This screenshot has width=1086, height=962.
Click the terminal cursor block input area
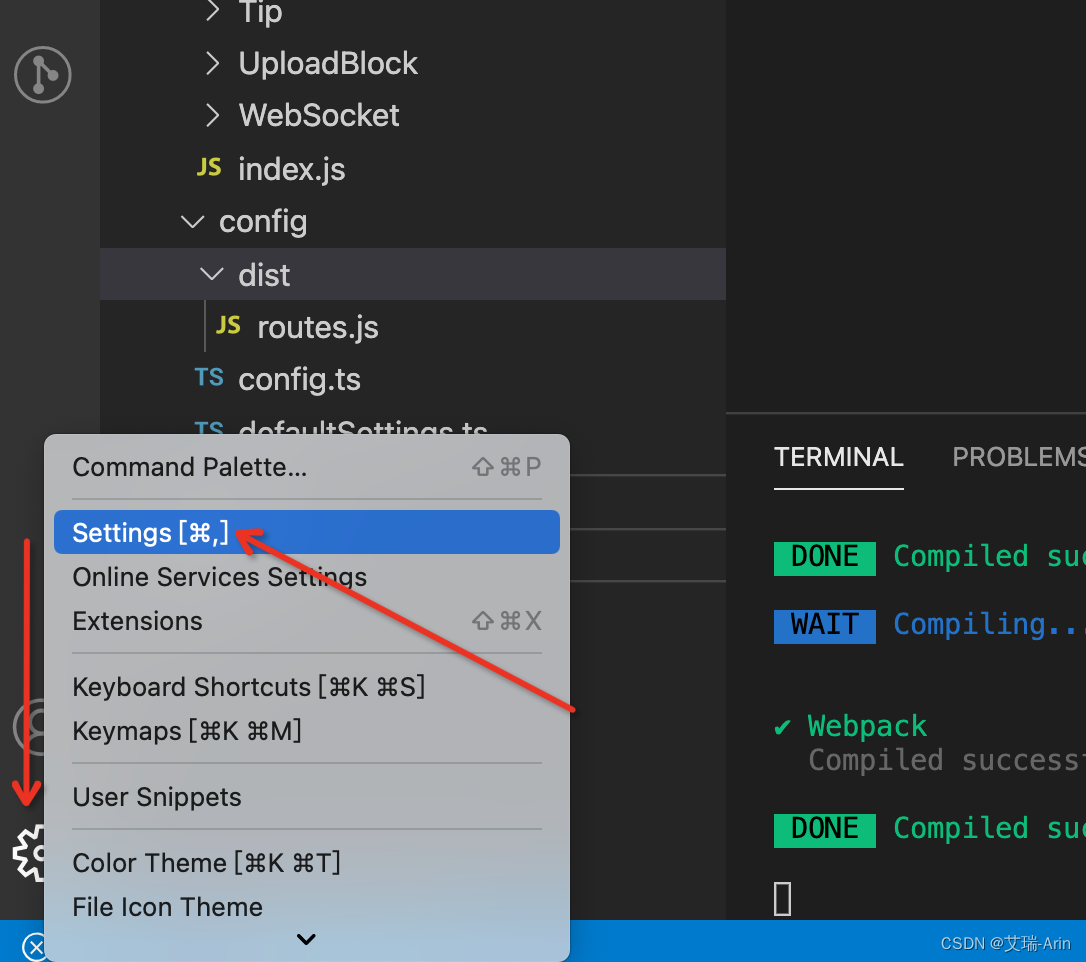click(781, 897)
